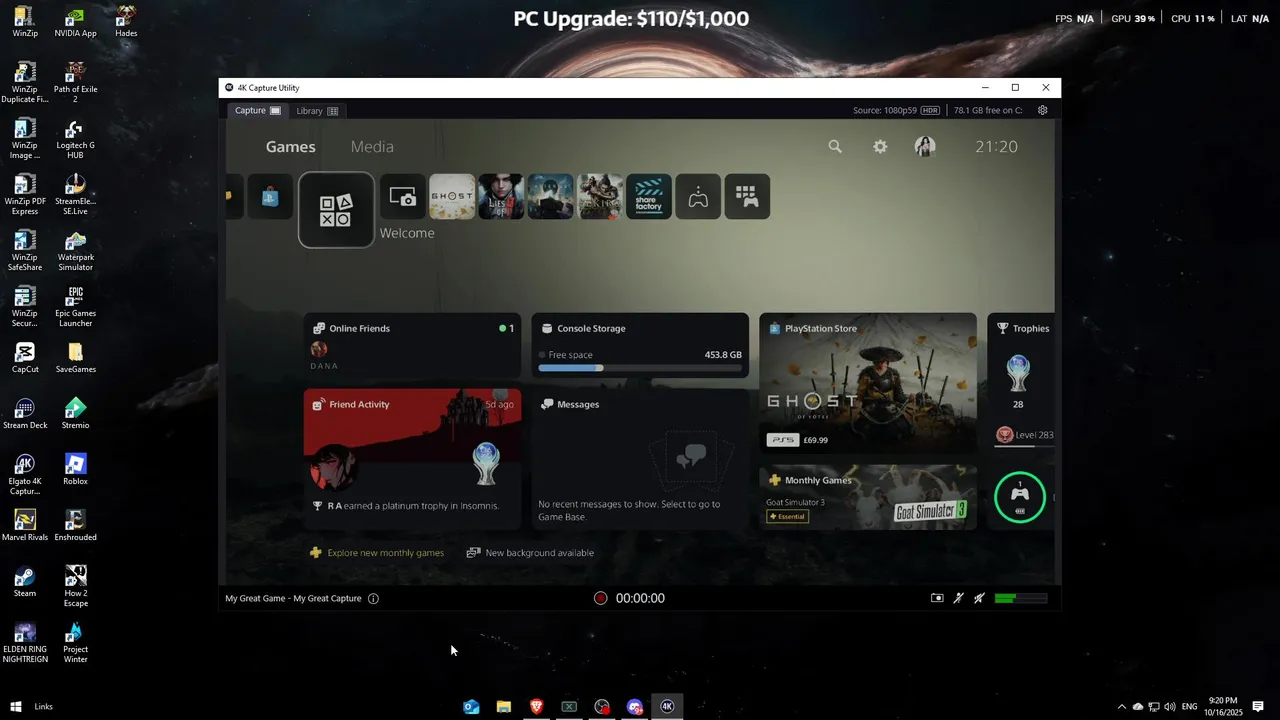1280x720 pixels.
Task: Open the Messages card
Action: [640, 459]
